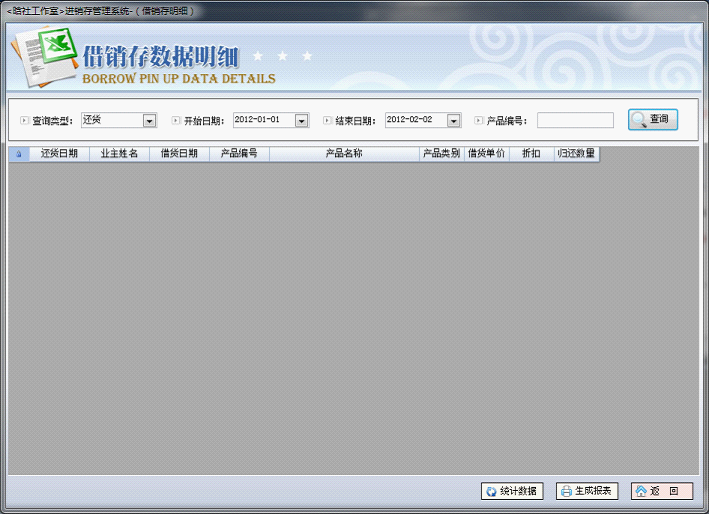The height and width of the screenshot is (514, 709).
Task: Click the 折扣 column header
Action: 532,154
